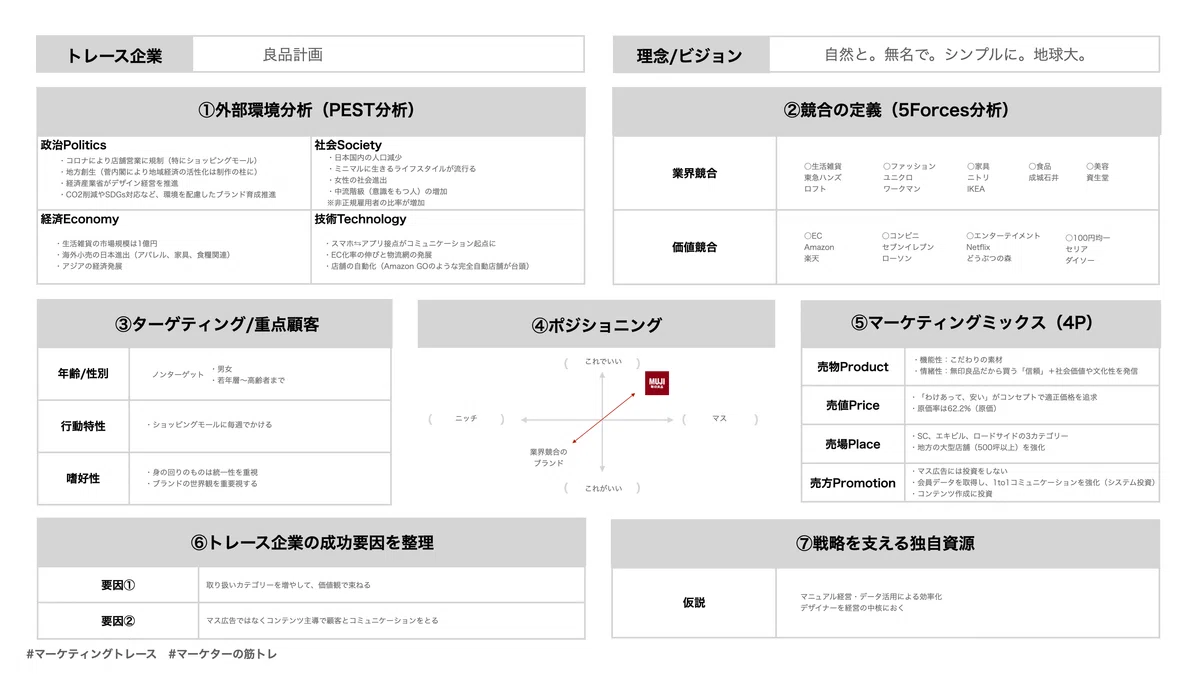Click text マス広告には投資をしない
Screen dimensions: 1200x674
[x=961, y=471]
